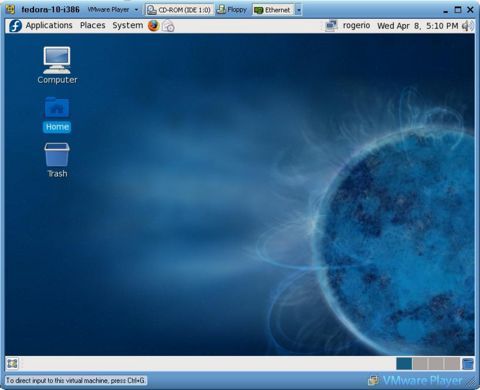Toggle the Ethernet device connection

click(272, 10)
